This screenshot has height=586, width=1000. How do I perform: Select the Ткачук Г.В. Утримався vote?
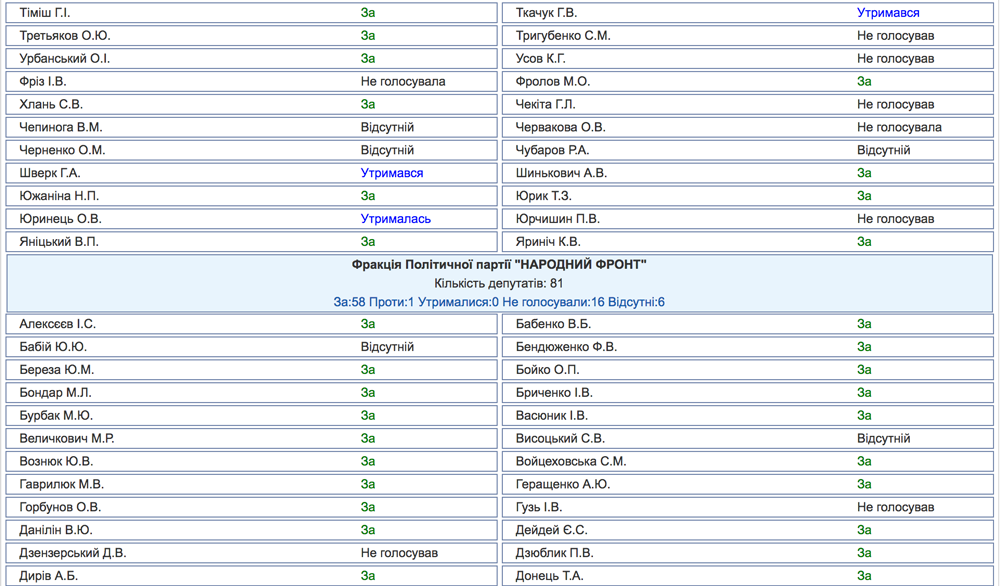pyautogui.click(x=888, y=13)
